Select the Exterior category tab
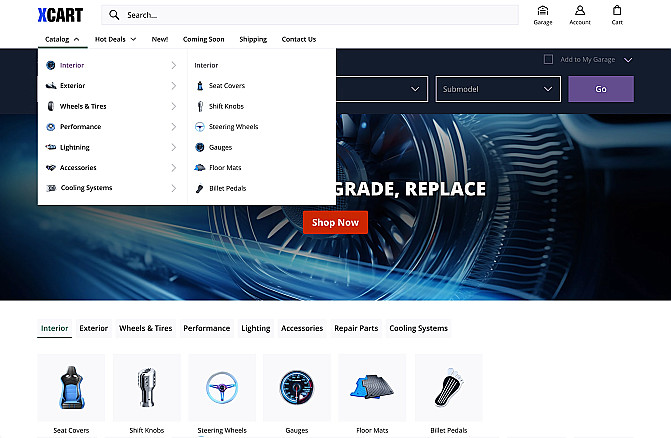671x438 pixels. click(x=93, y=328)
